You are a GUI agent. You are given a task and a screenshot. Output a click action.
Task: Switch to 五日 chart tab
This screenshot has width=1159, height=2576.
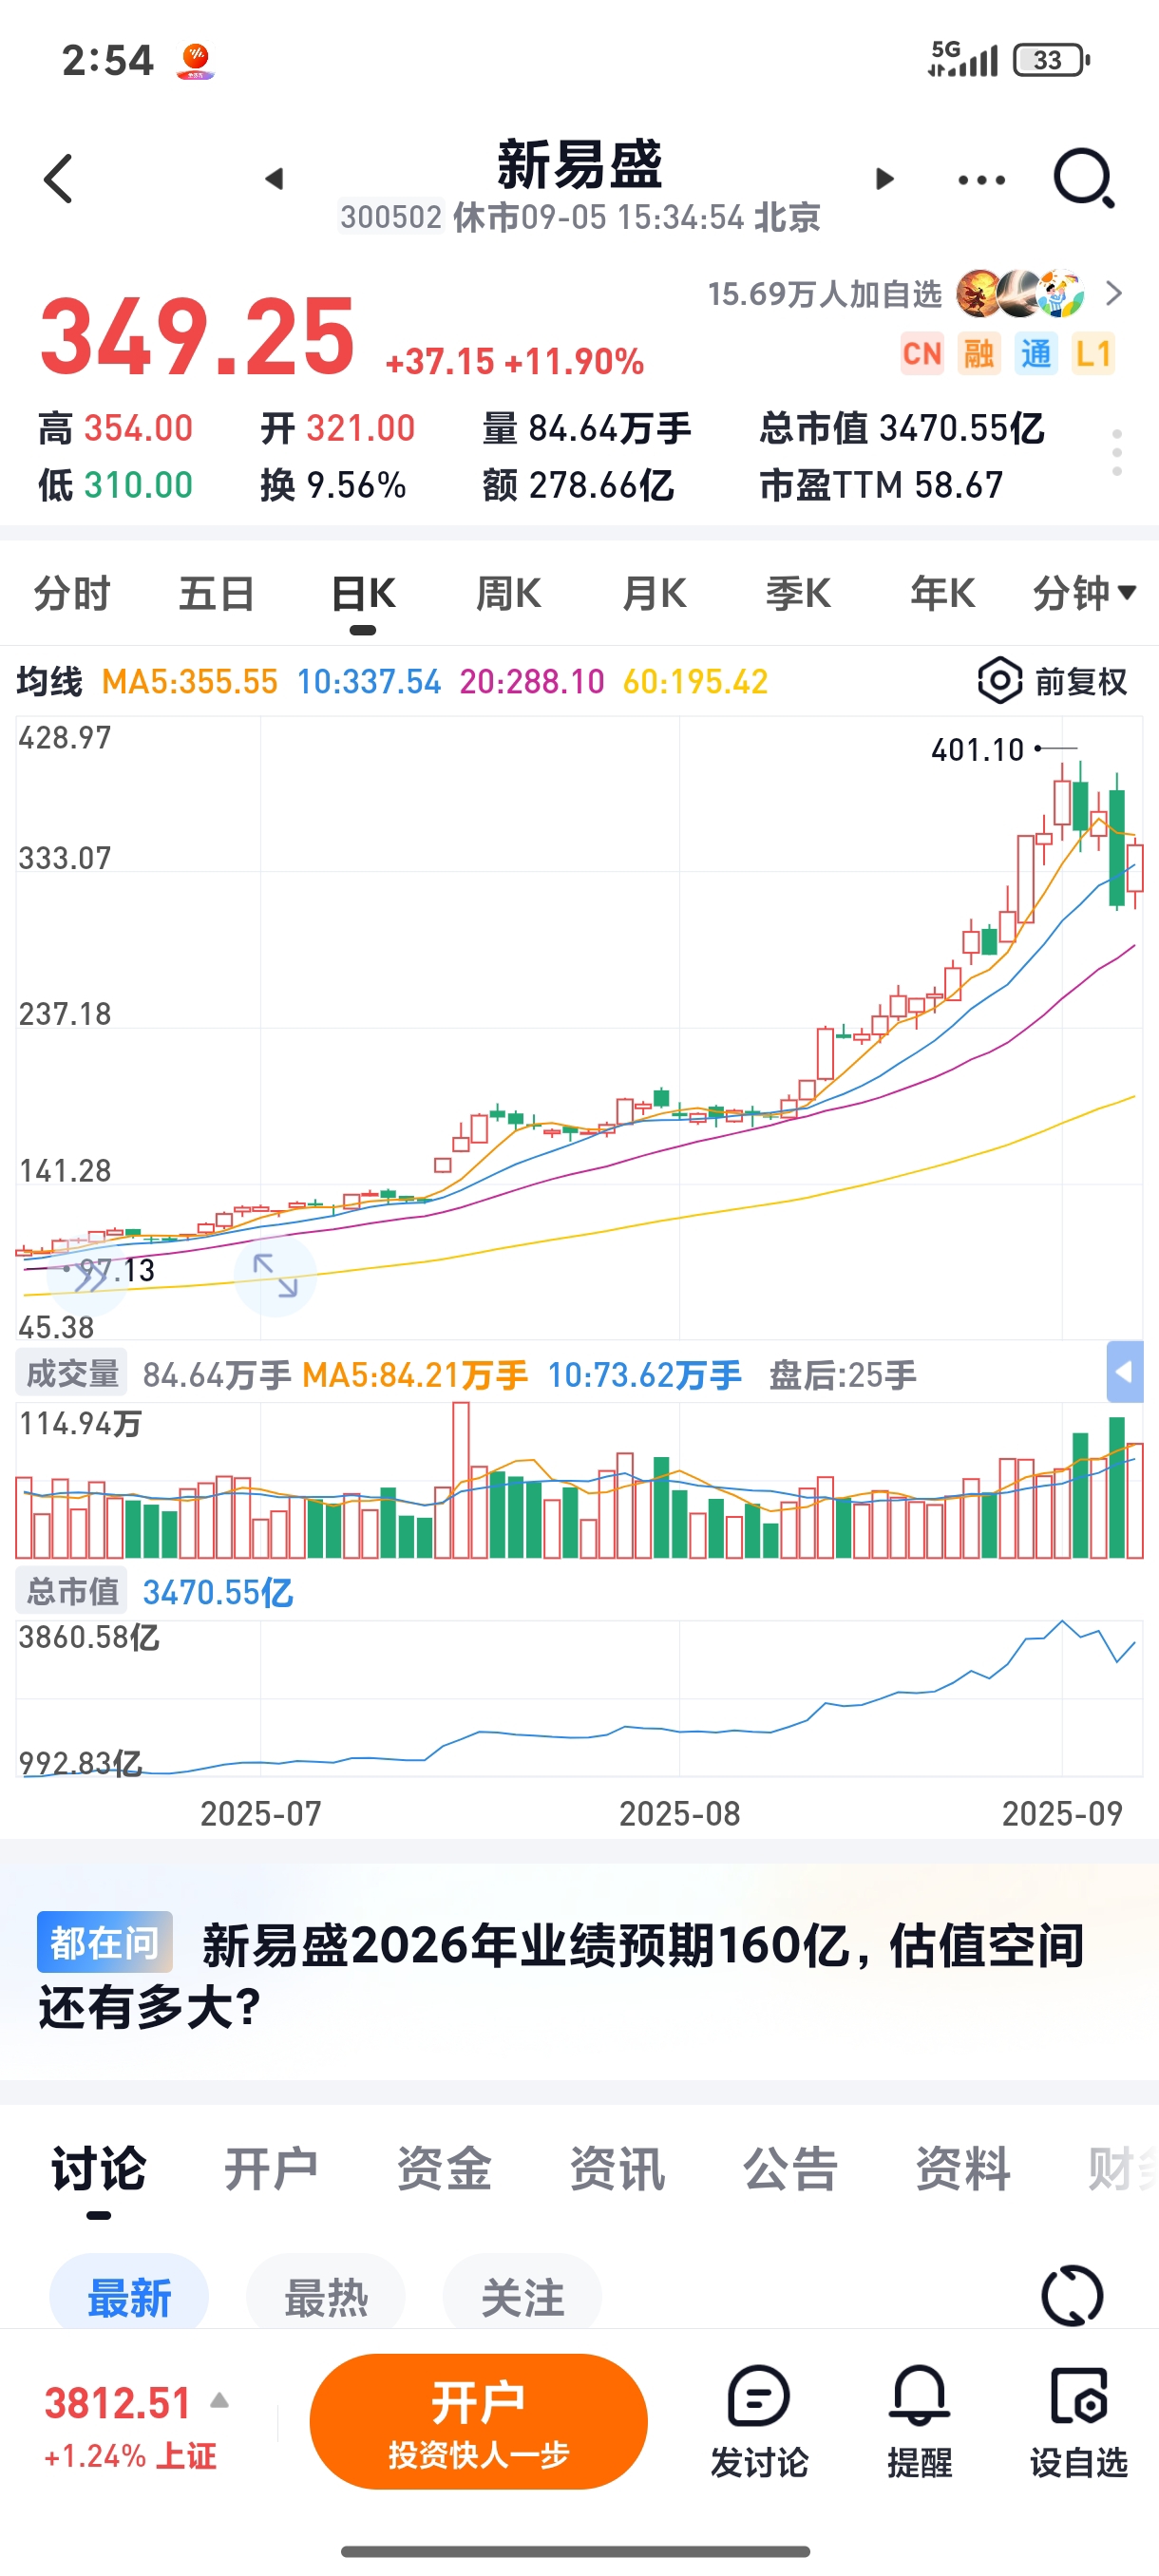pyautogui.click(x=217, y=593)
